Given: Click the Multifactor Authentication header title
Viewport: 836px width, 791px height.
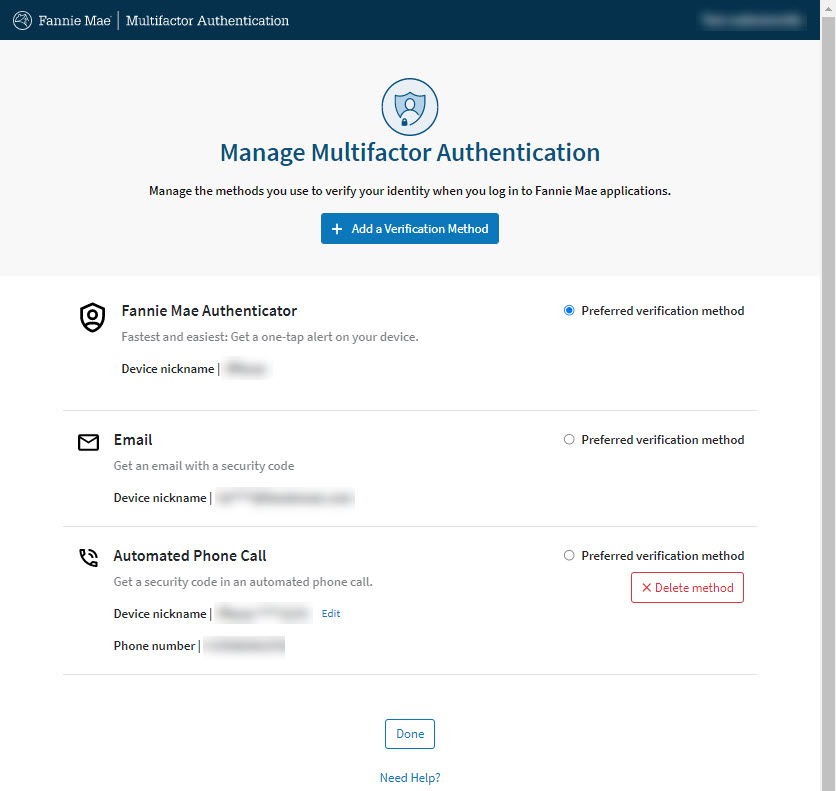Looking at the screenshot, I should [207, 20].
